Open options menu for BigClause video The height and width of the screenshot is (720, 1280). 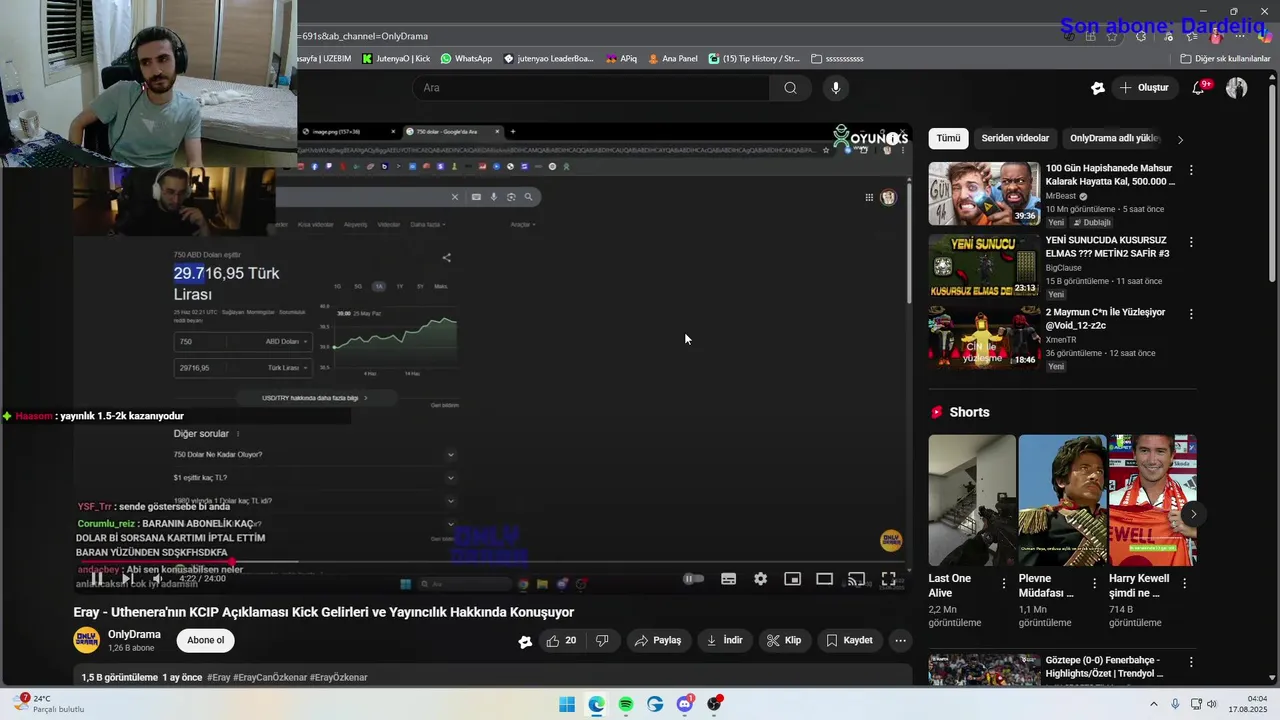(x=1191, y=242)
